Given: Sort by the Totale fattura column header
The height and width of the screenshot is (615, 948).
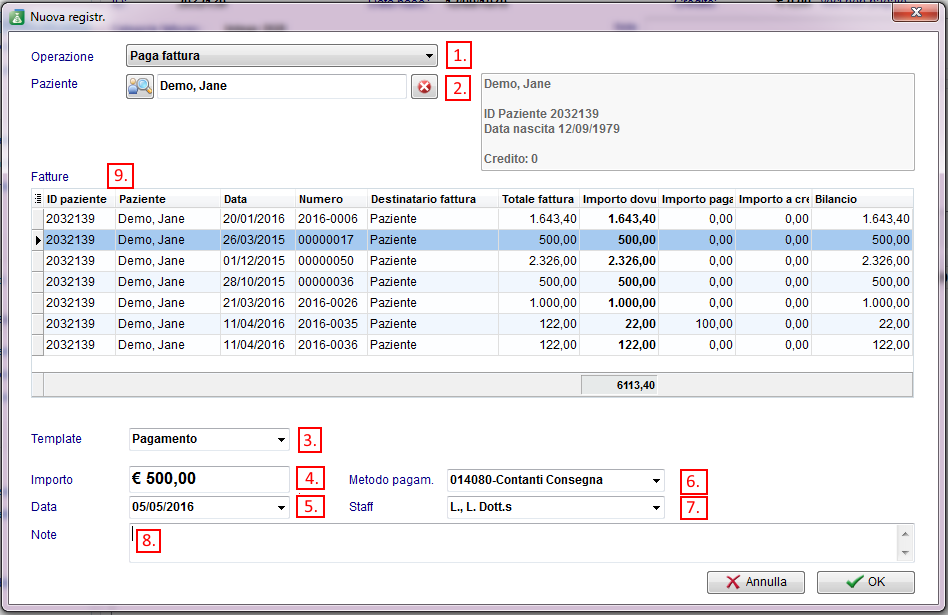Looking at the screenshot, I should (537, 199).
